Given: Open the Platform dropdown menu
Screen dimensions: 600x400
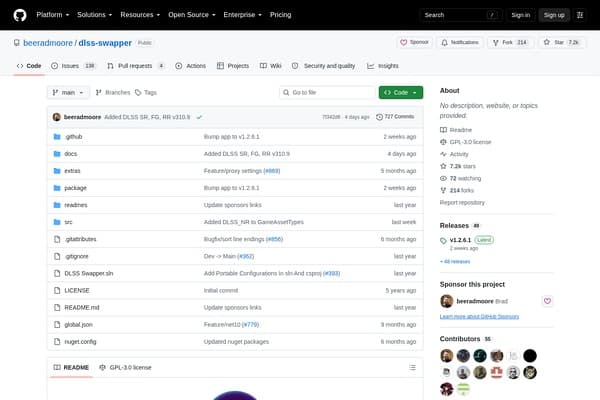Looking at the screenshot, I should (x=53, y=15).
